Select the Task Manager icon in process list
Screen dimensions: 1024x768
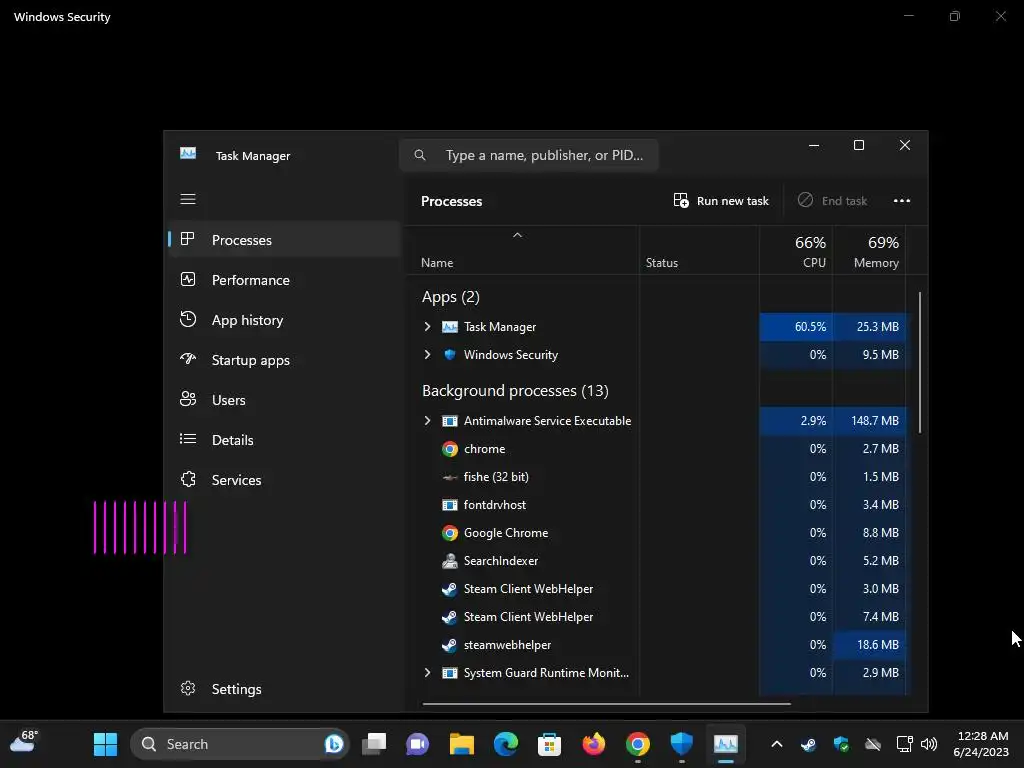coord(450,327)
